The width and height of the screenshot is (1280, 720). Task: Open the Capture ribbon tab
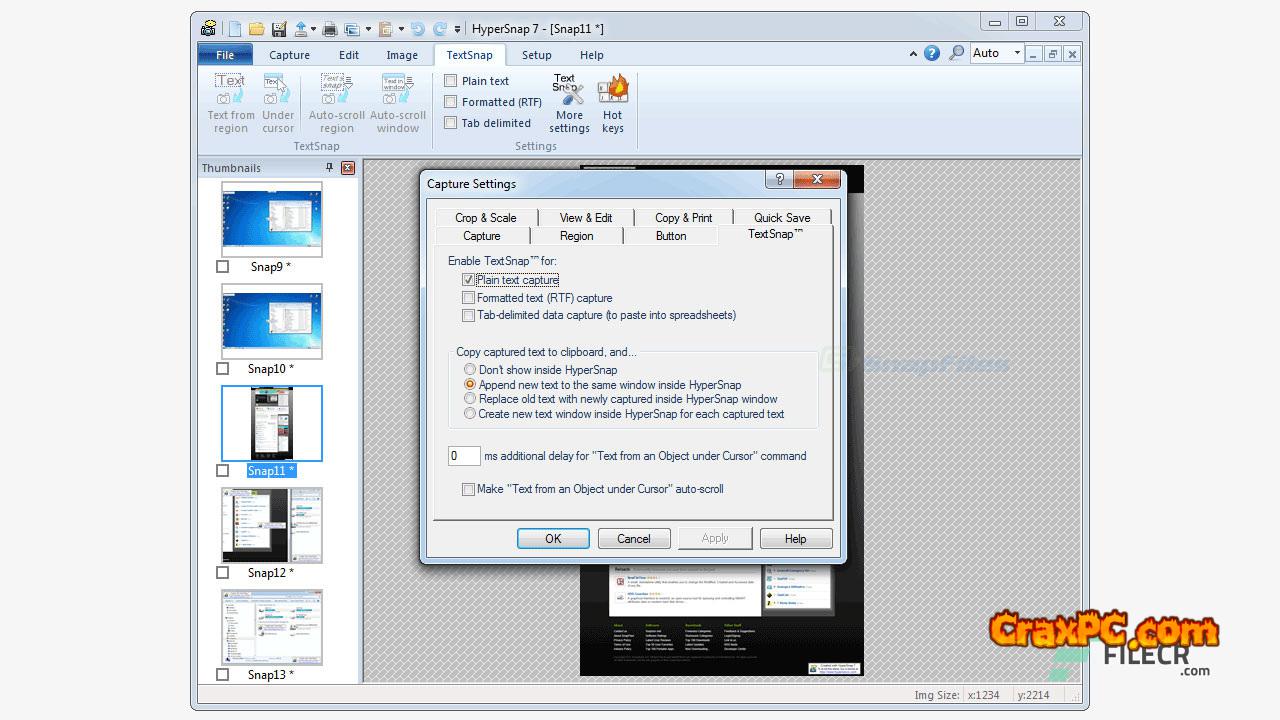click(289, 55)
